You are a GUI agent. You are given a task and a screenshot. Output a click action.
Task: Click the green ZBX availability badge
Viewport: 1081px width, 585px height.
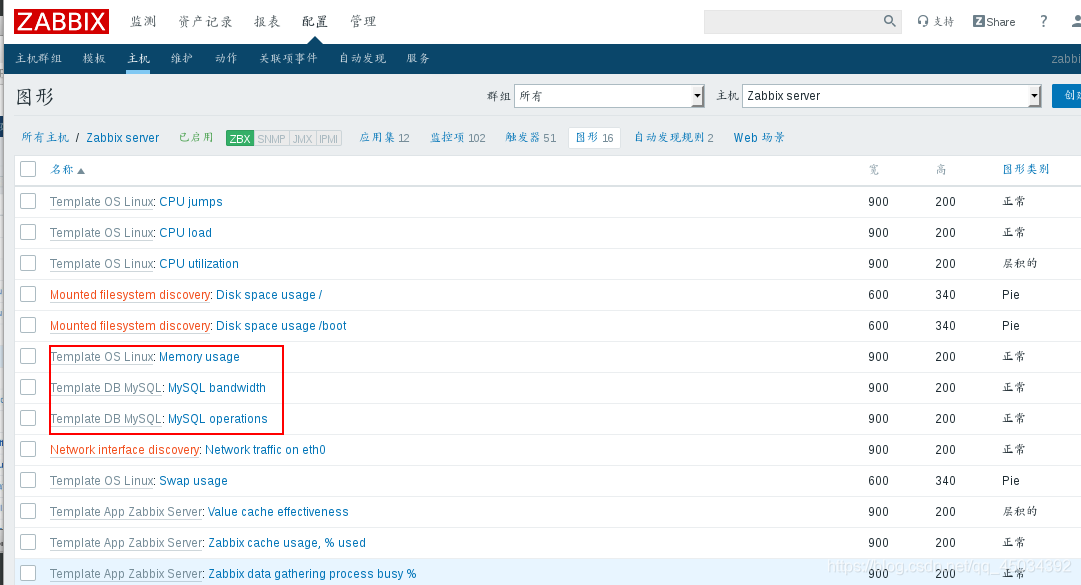click(x=240, y=138)
